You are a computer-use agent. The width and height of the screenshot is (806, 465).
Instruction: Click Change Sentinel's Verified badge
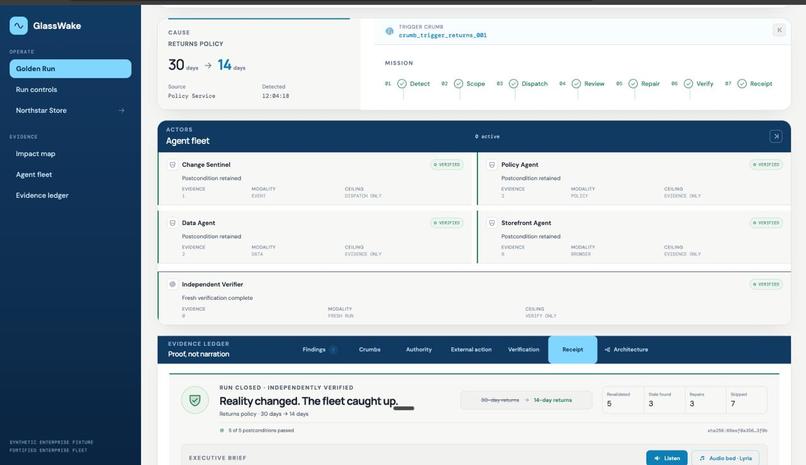(447, 165)
